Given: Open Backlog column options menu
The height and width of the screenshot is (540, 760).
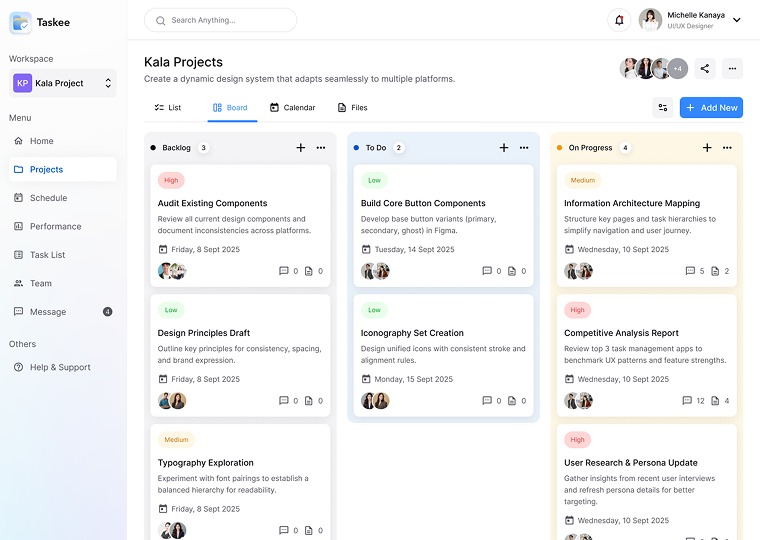Looking at the screenshot, I should pos(321,148).
